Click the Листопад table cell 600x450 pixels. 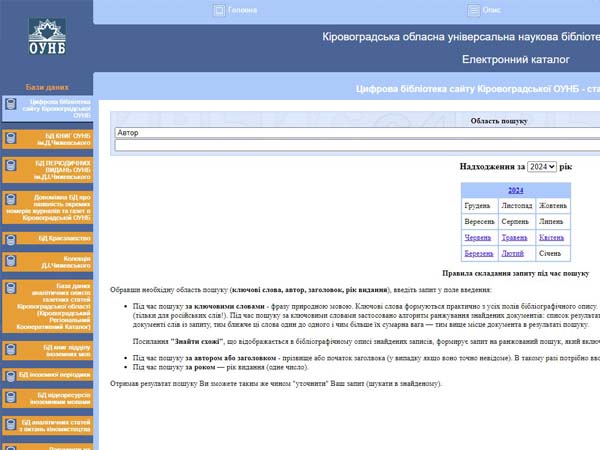click(x=517, y=206)
